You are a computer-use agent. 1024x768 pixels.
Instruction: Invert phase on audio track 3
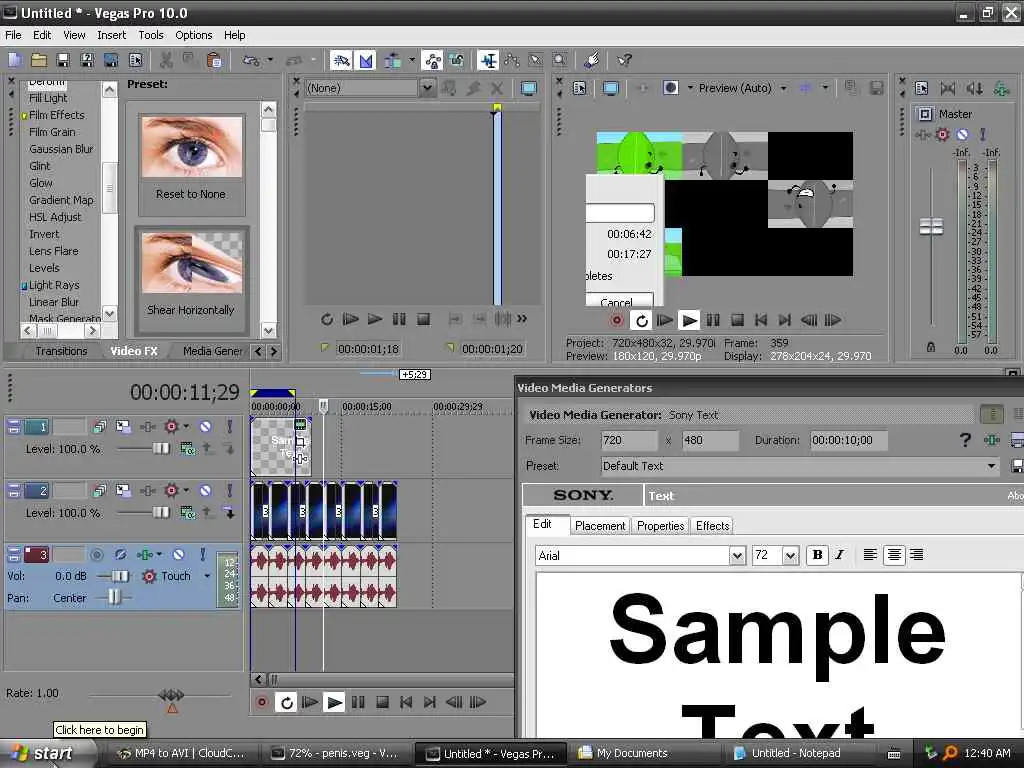point(120,554)
